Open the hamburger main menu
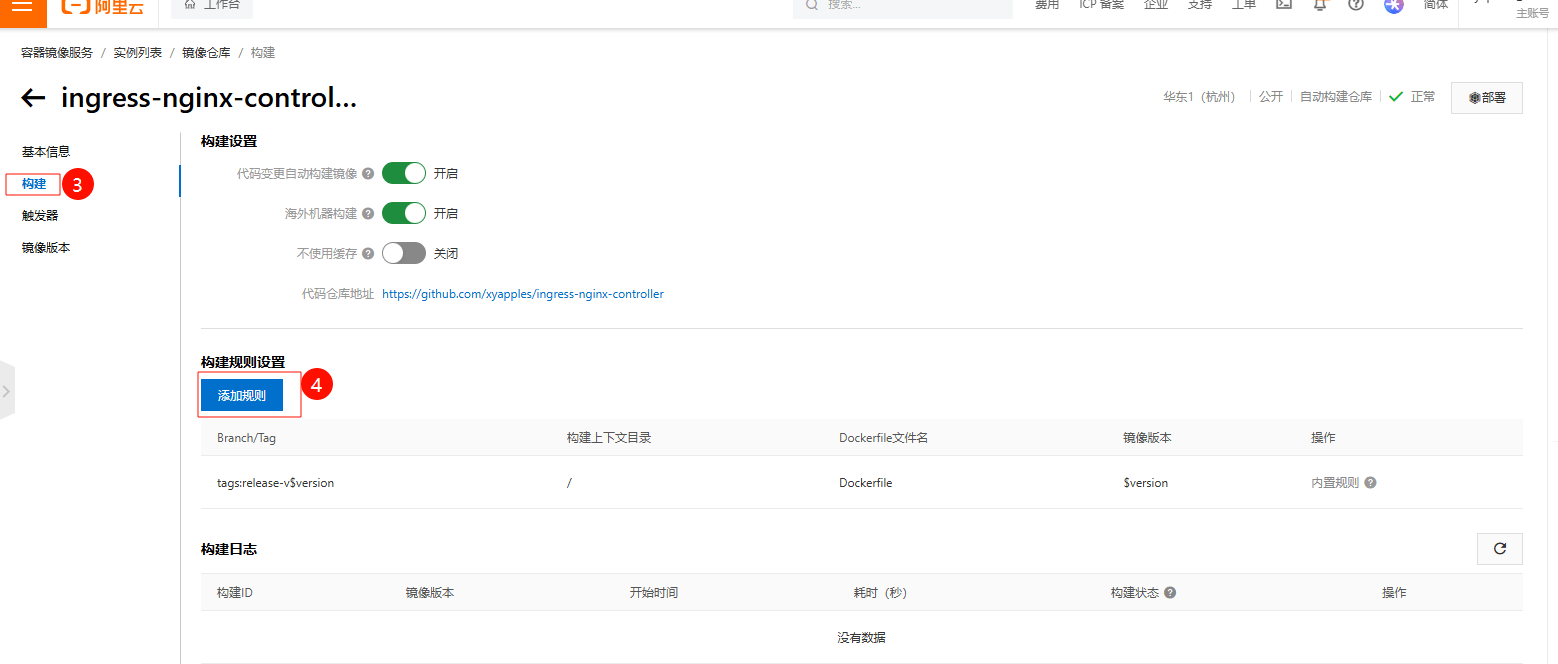This screenshot has height=664, width=1558. (22, 5)
